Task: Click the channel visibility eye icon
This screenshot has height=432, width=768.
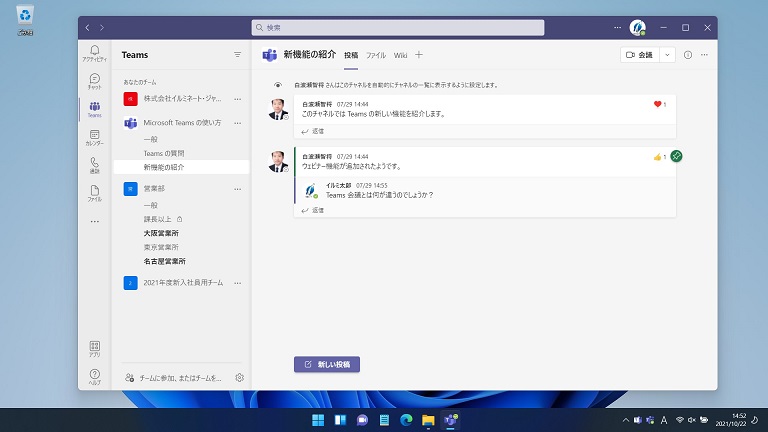Action: click(x=278, y=85)
